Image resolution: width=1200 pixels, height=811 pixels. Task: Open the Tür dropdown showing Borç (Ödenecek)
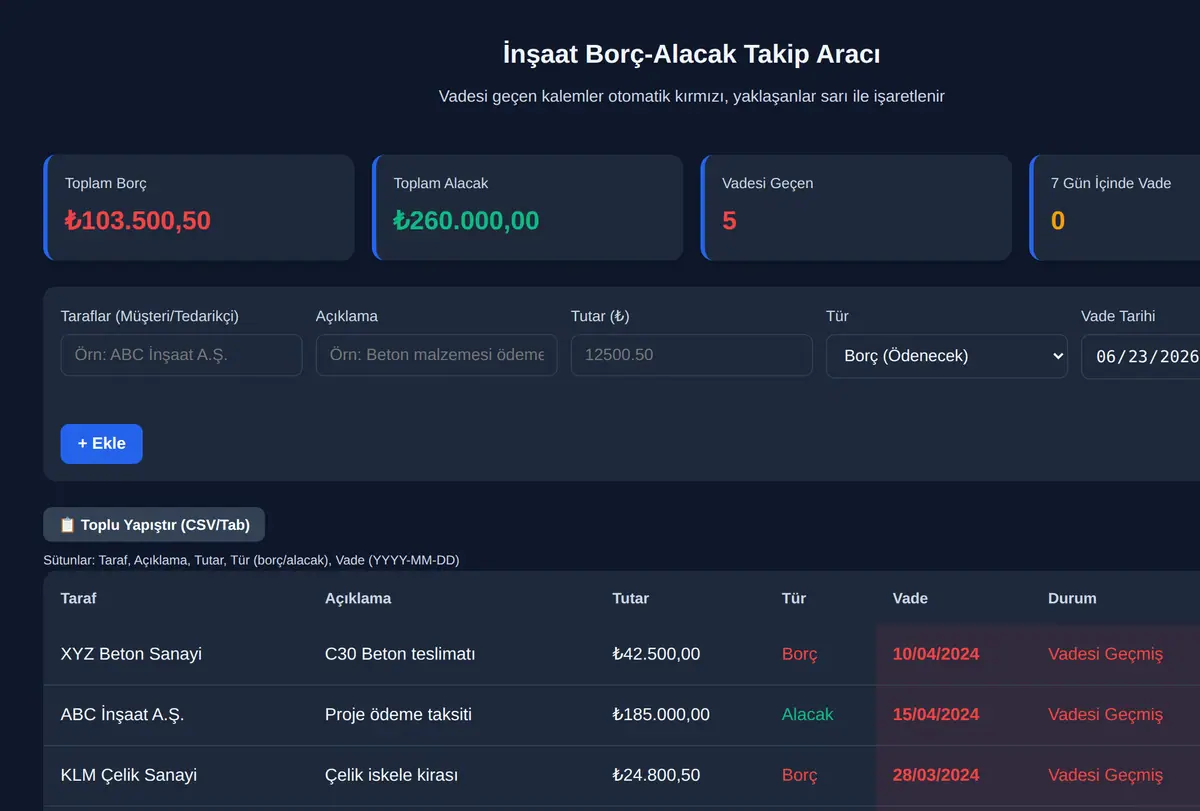pos(947,356)
